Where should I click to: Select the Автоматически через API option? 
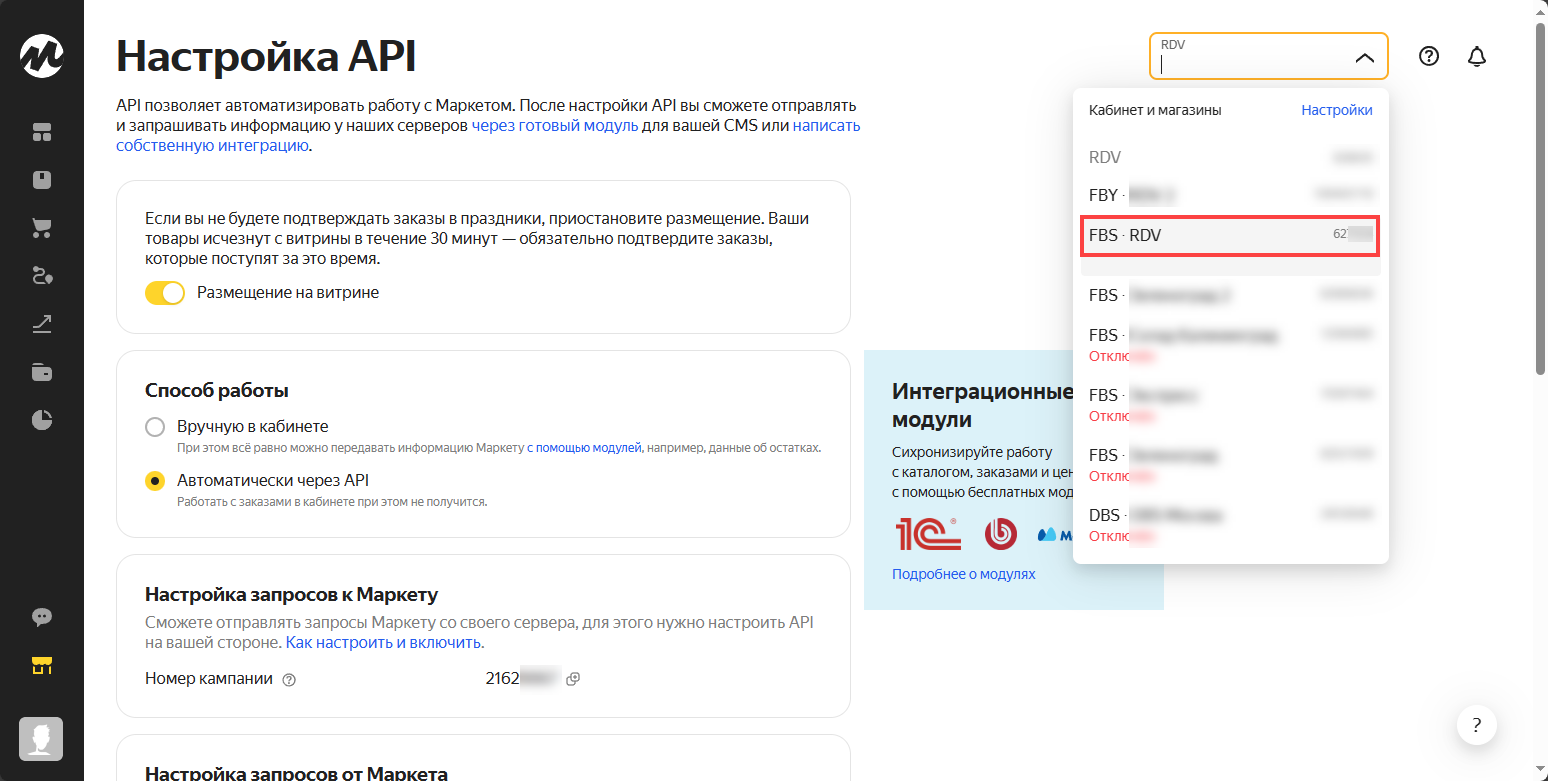[155, 481]
